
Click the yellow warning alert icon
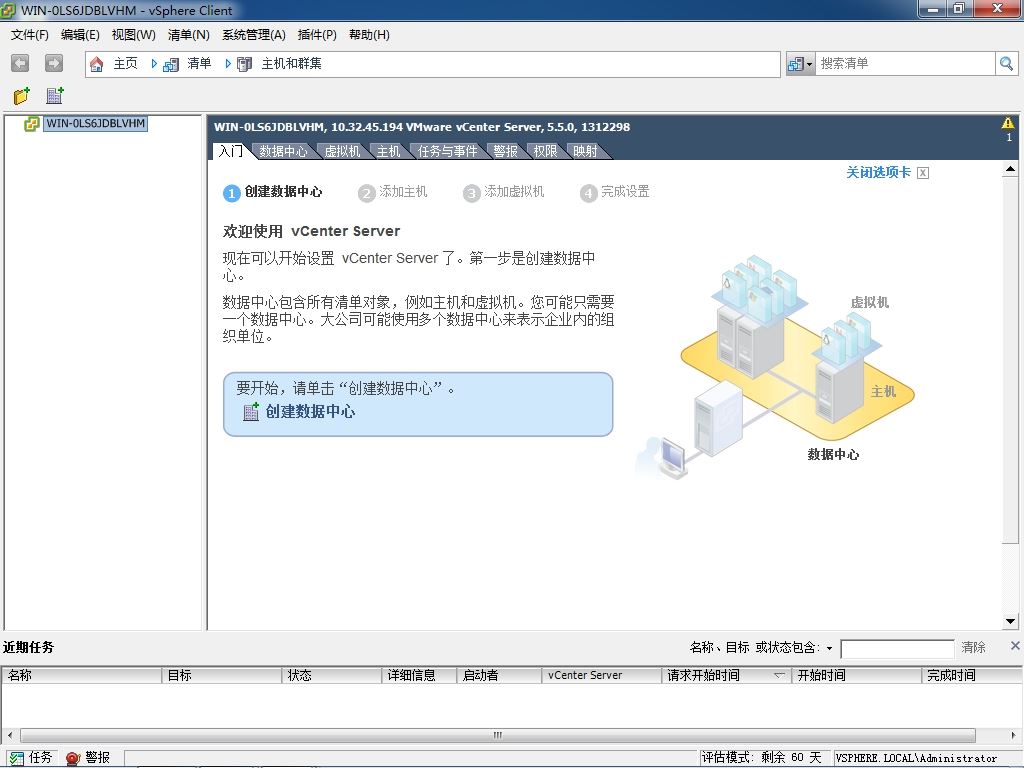(x=1008, y=123)
